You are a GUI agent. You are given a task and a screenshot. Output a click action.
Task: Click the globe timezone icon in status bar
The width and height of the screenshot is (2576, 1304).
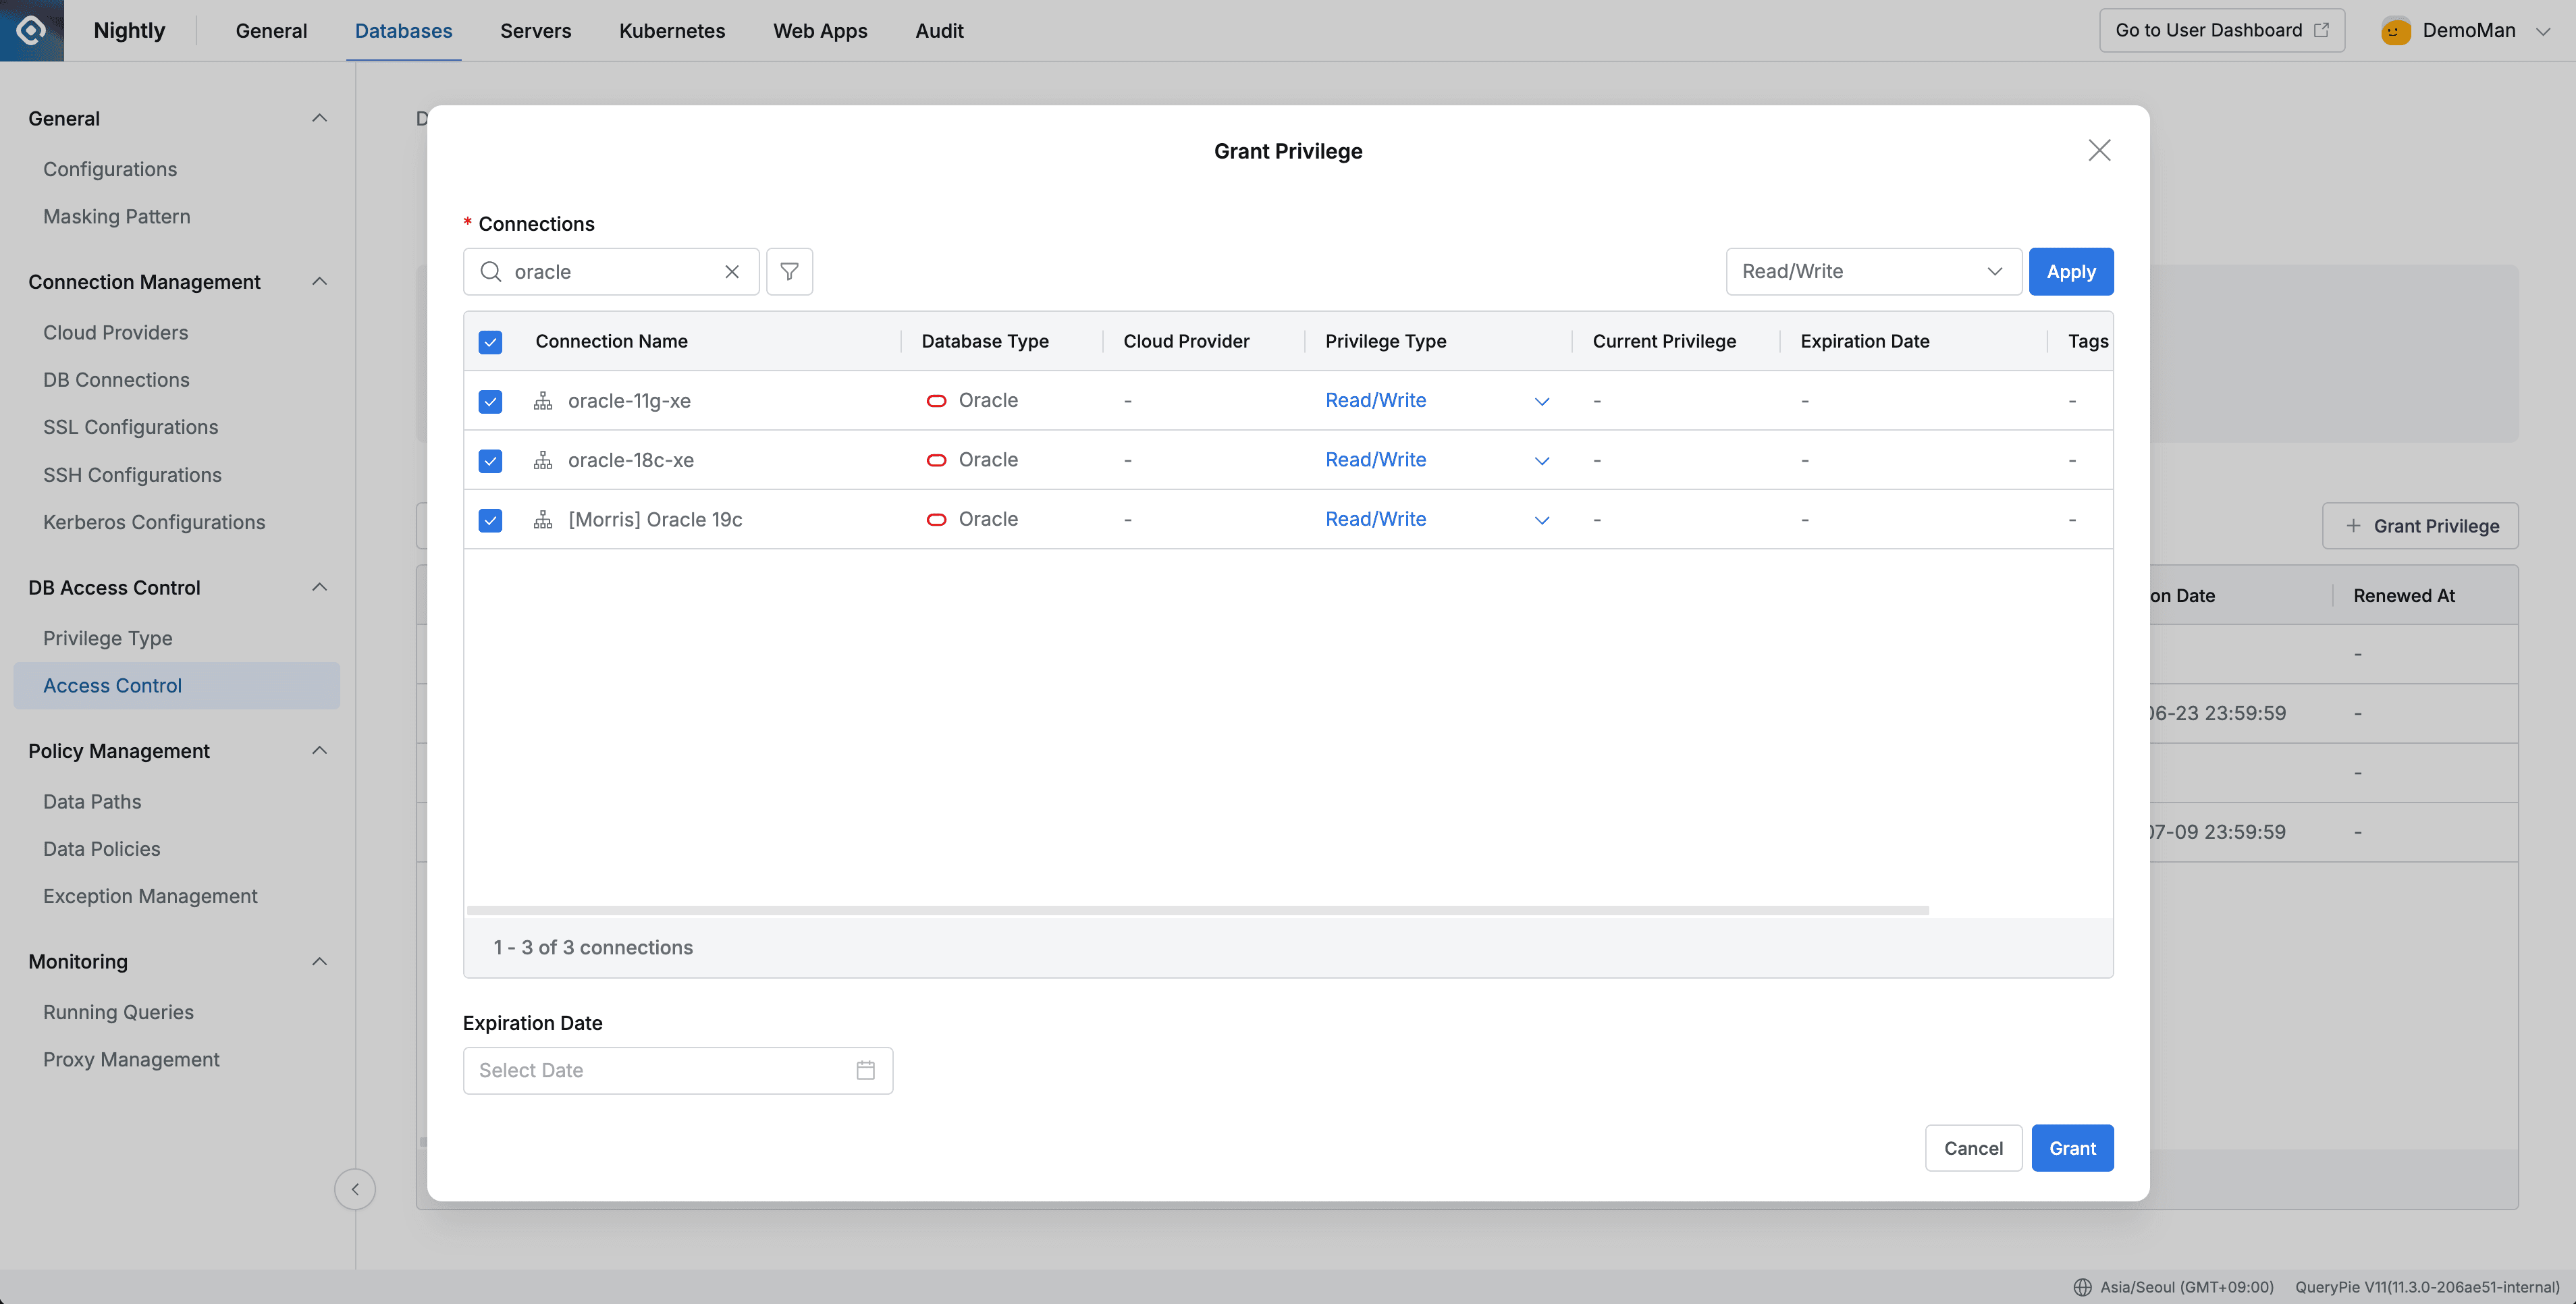[2082, 1287]
